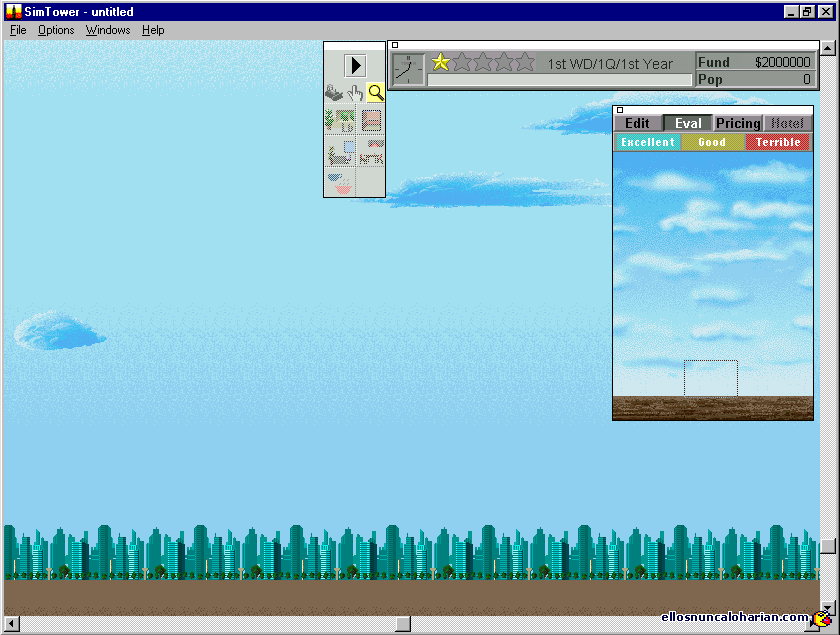Image resolution: width=840 pixels, height=635 pixels.
Task: Click the elevator construction tool icon
Action: pos(340,153)
